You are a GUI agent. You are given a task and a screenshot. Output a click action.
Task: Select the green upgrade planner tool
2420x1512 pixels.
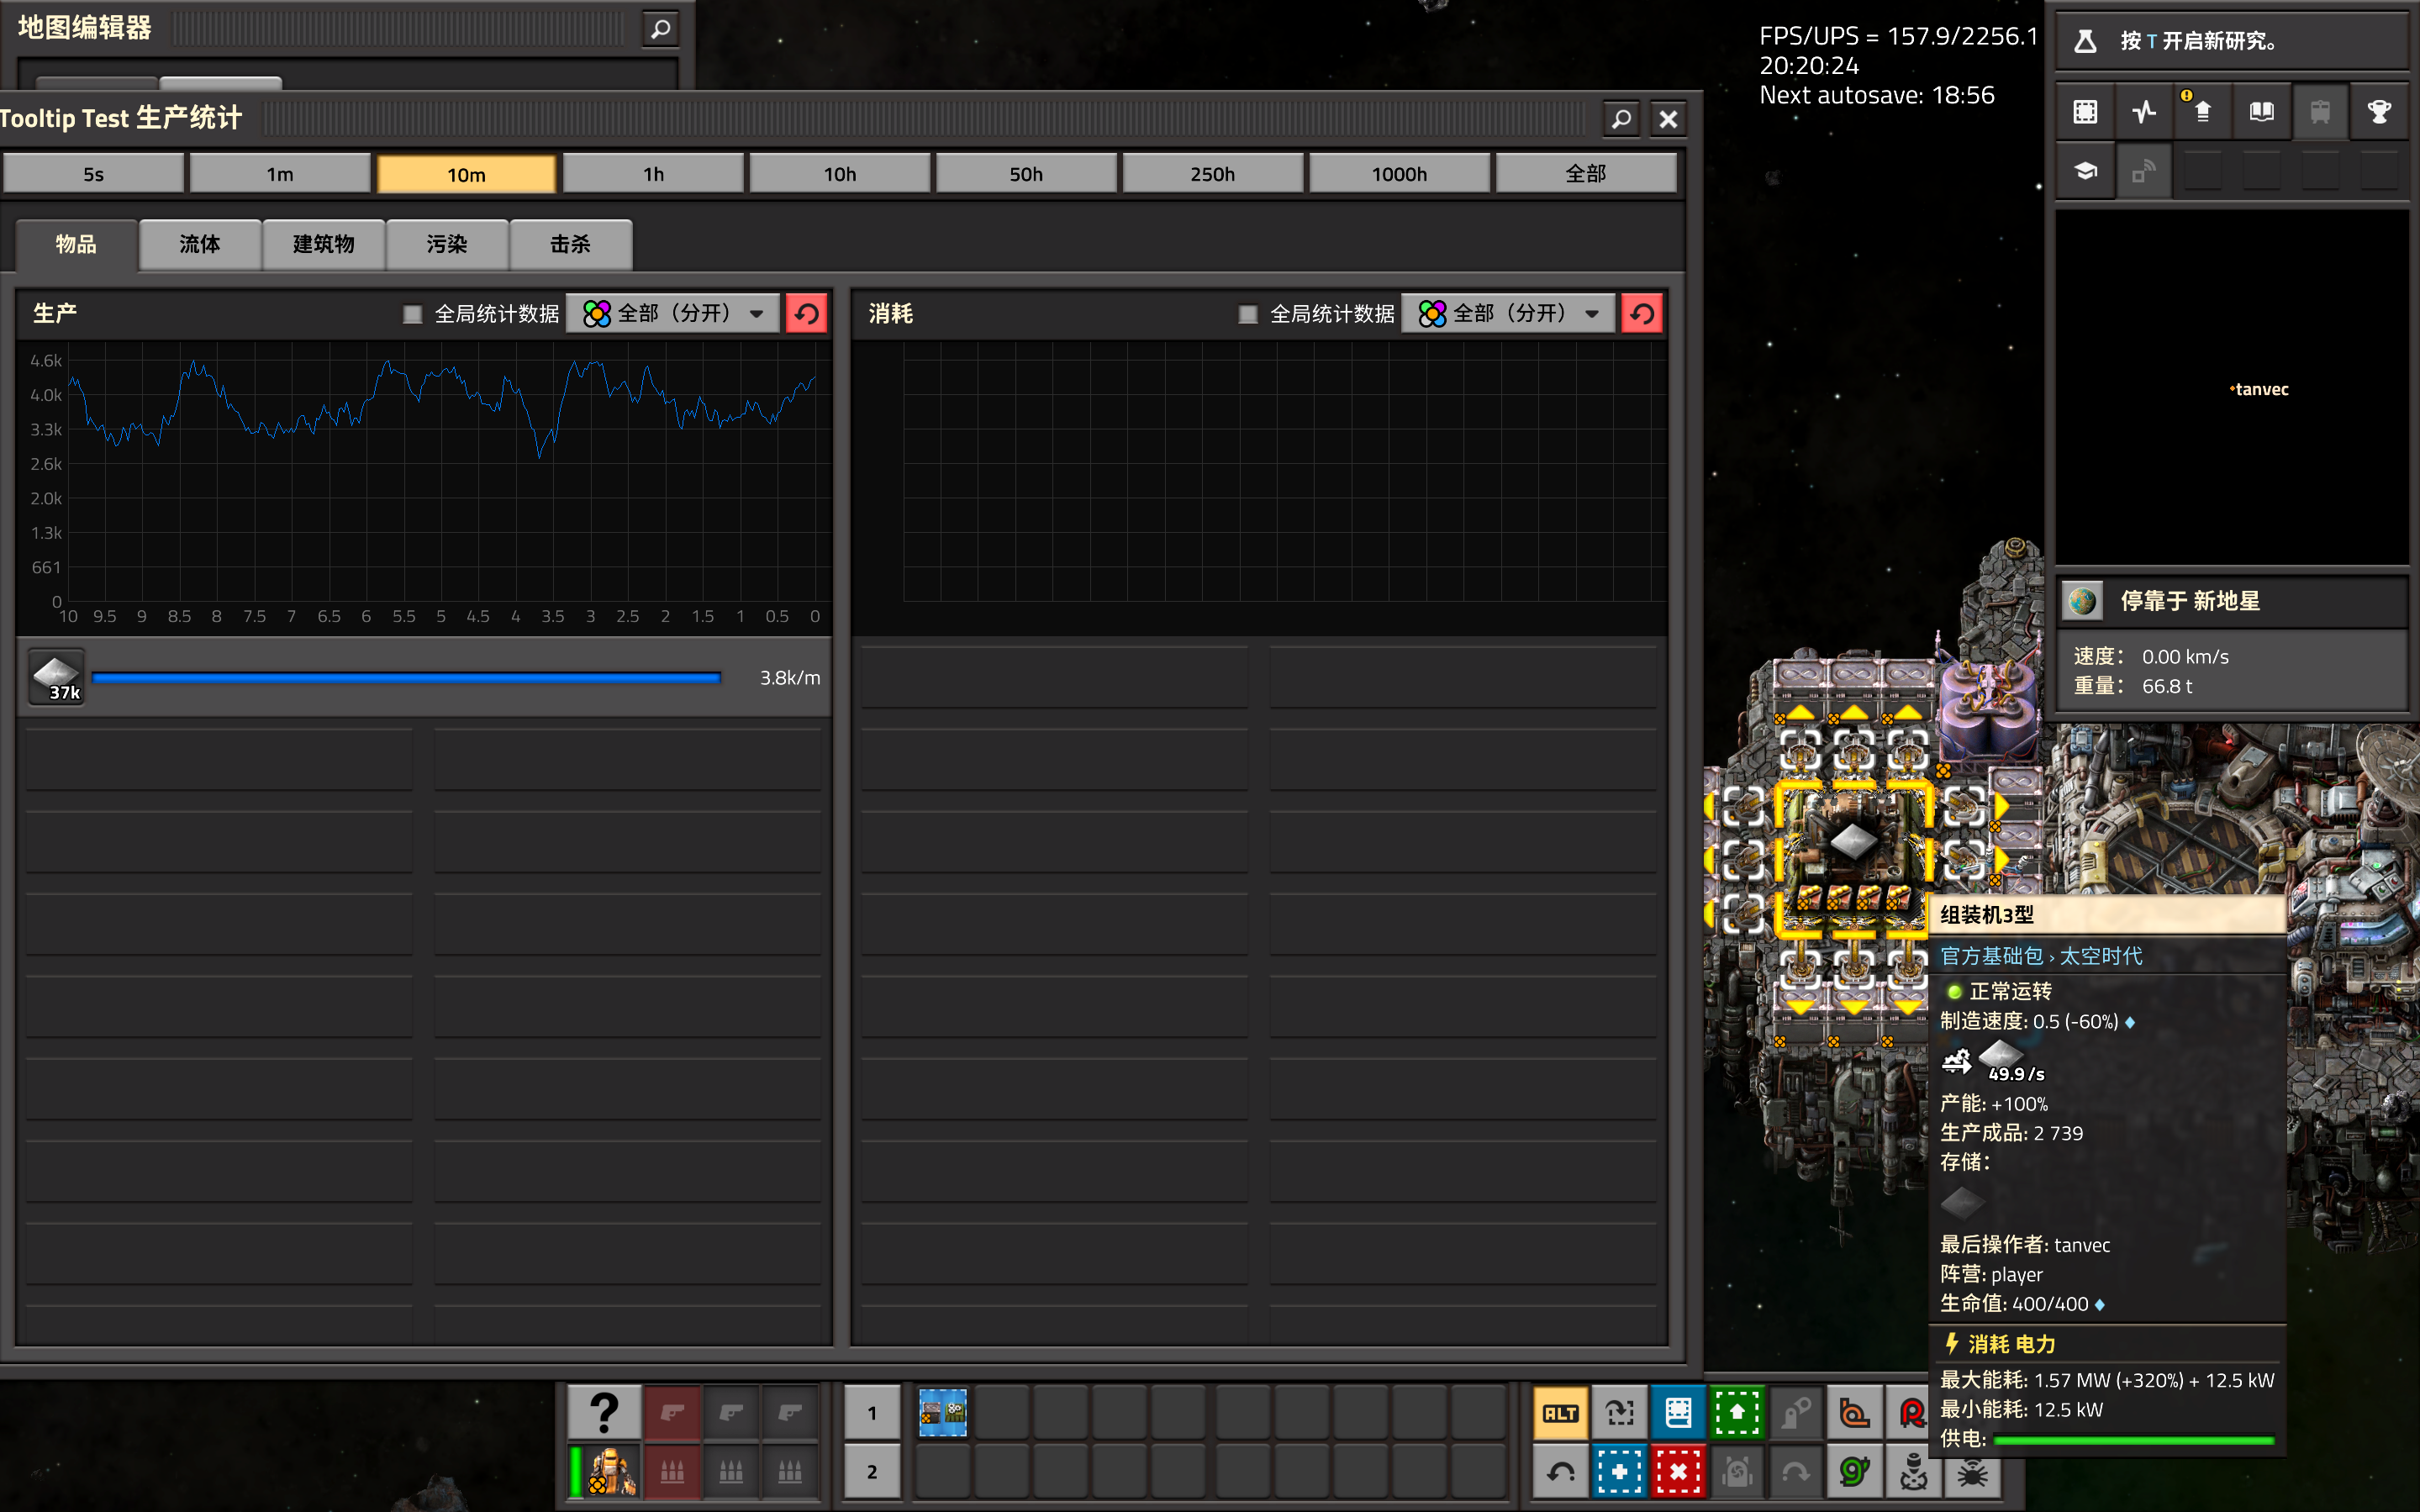(1737, 1412)
